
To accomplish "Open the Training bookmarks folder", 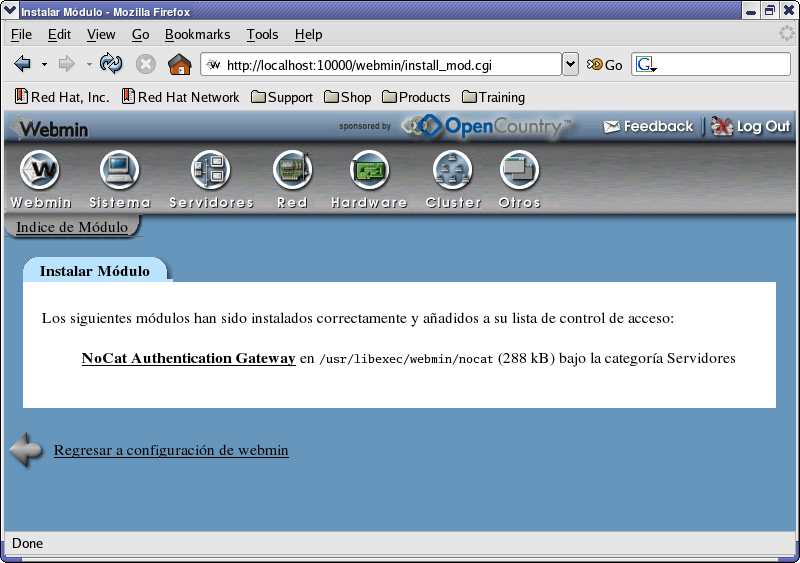I will click(493, 97).
